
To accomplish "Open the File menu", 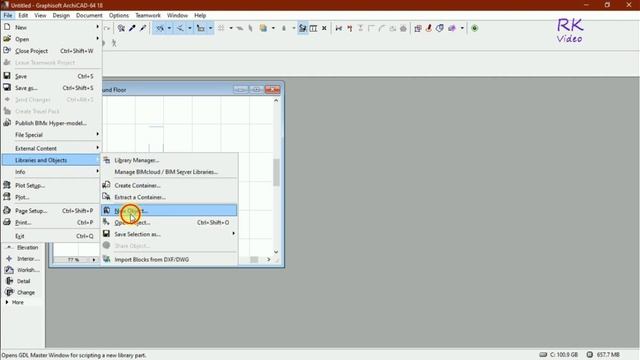I will point(8,16).
